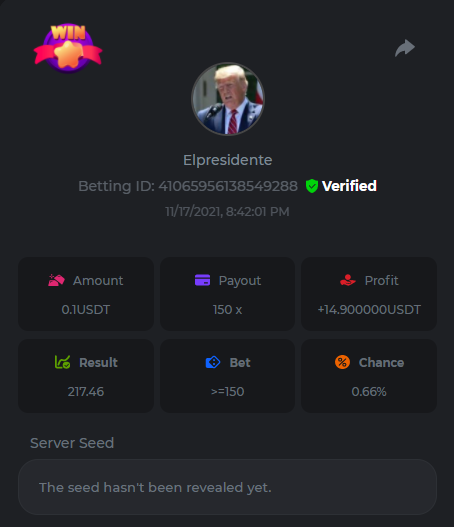Click the Server Seed field

(228, 487)
